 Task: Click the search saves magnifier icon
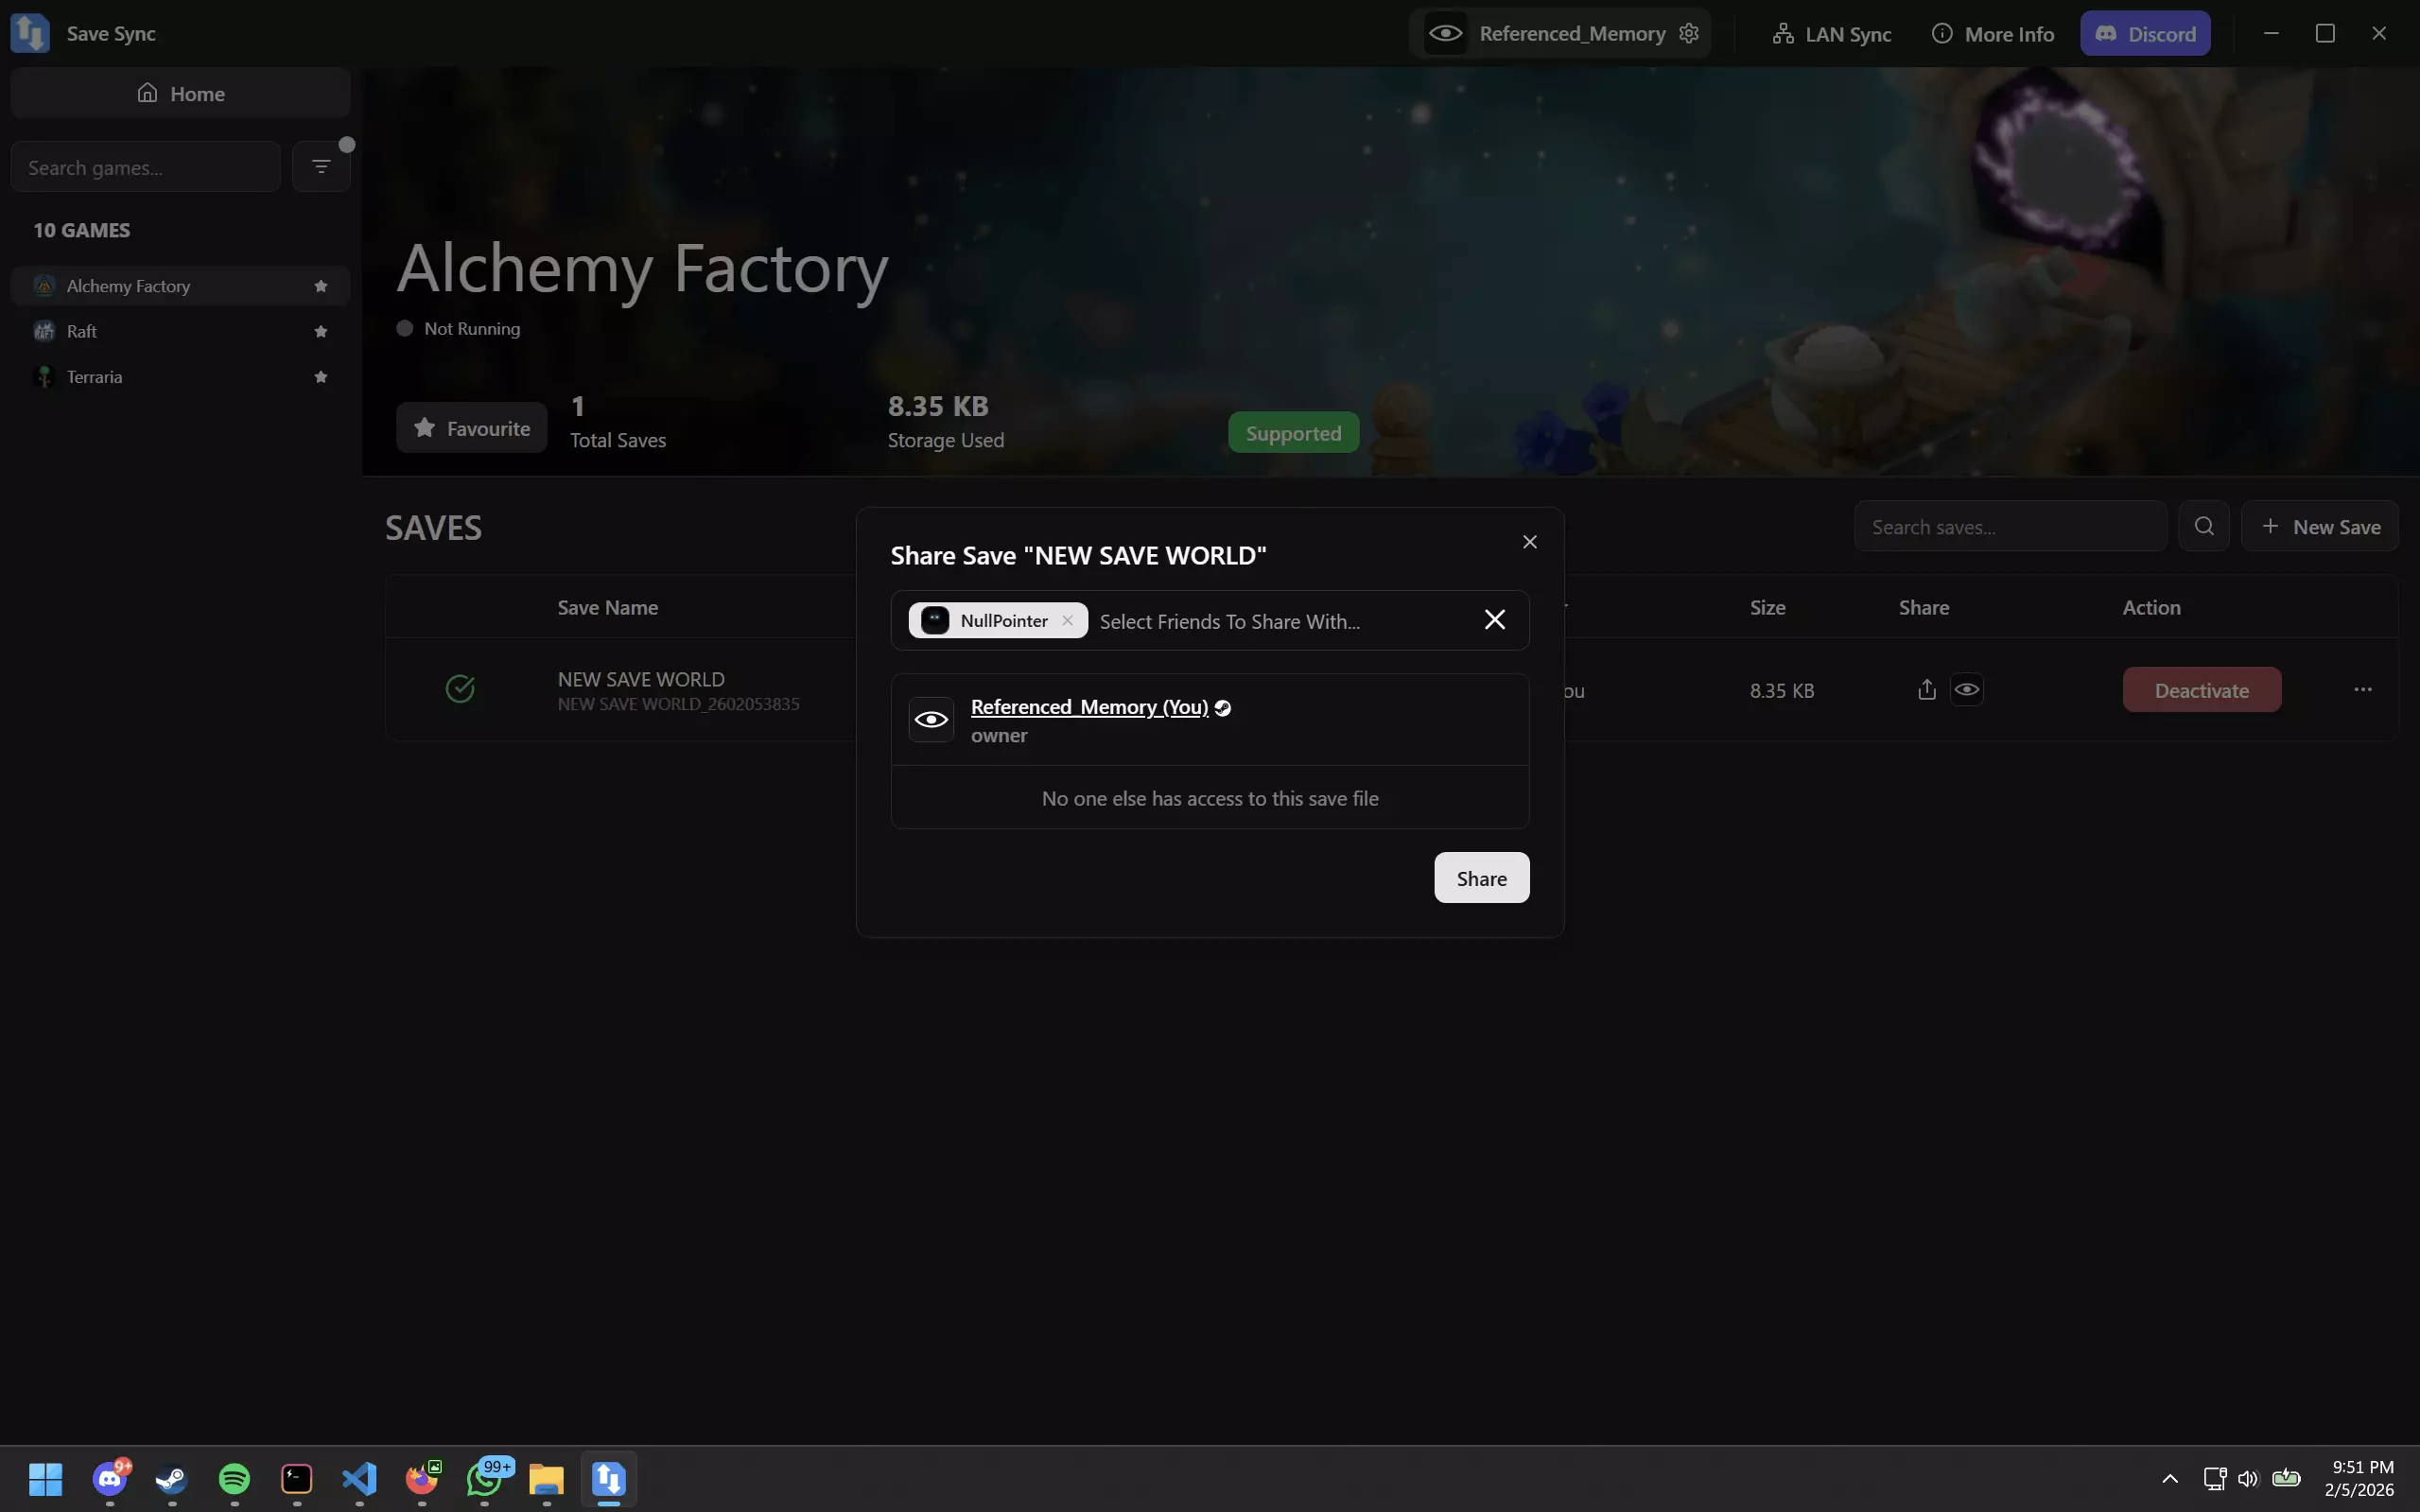click(2203, 526)
